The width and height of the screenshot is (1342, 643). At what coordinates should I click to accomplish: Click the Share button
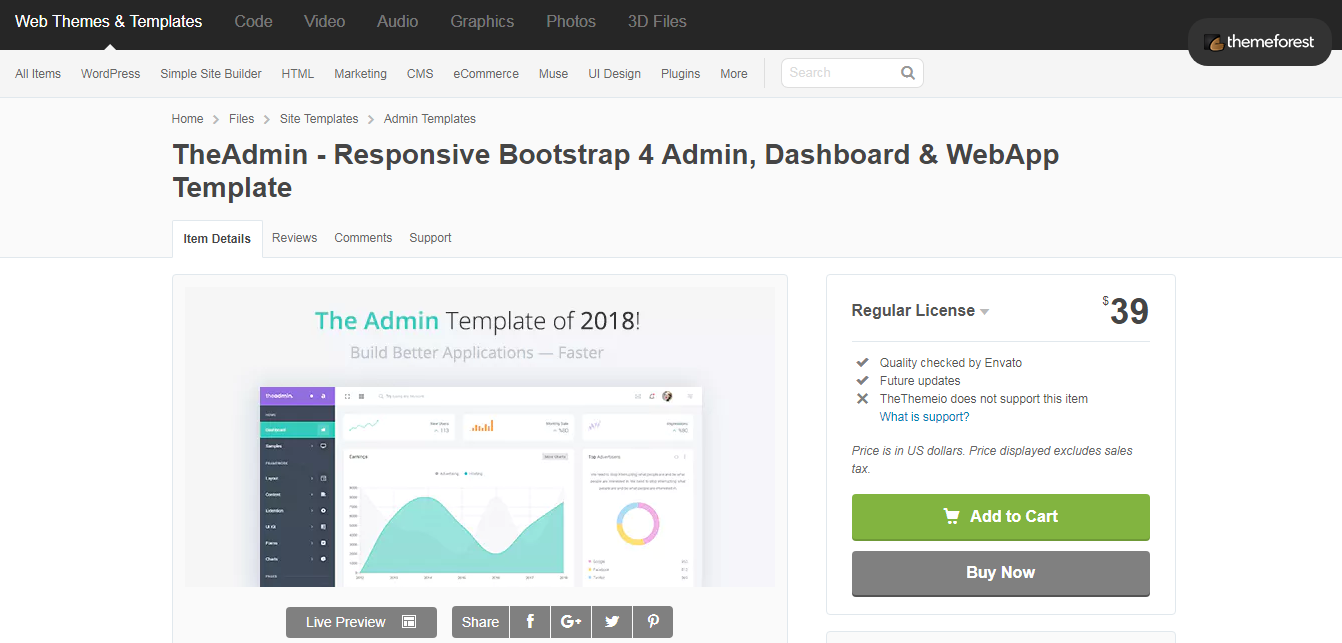(x=480, y=622)
